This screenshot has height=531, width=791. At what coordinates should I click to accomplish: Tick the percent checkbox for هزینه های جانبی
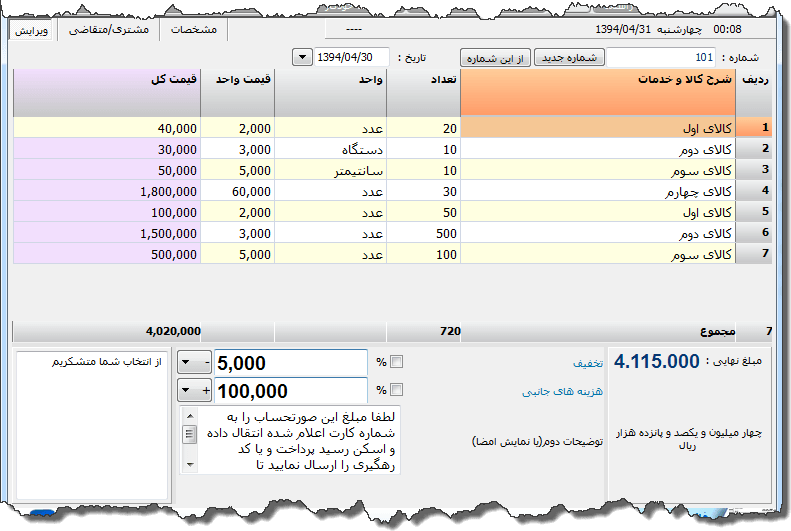coord(396,391)
